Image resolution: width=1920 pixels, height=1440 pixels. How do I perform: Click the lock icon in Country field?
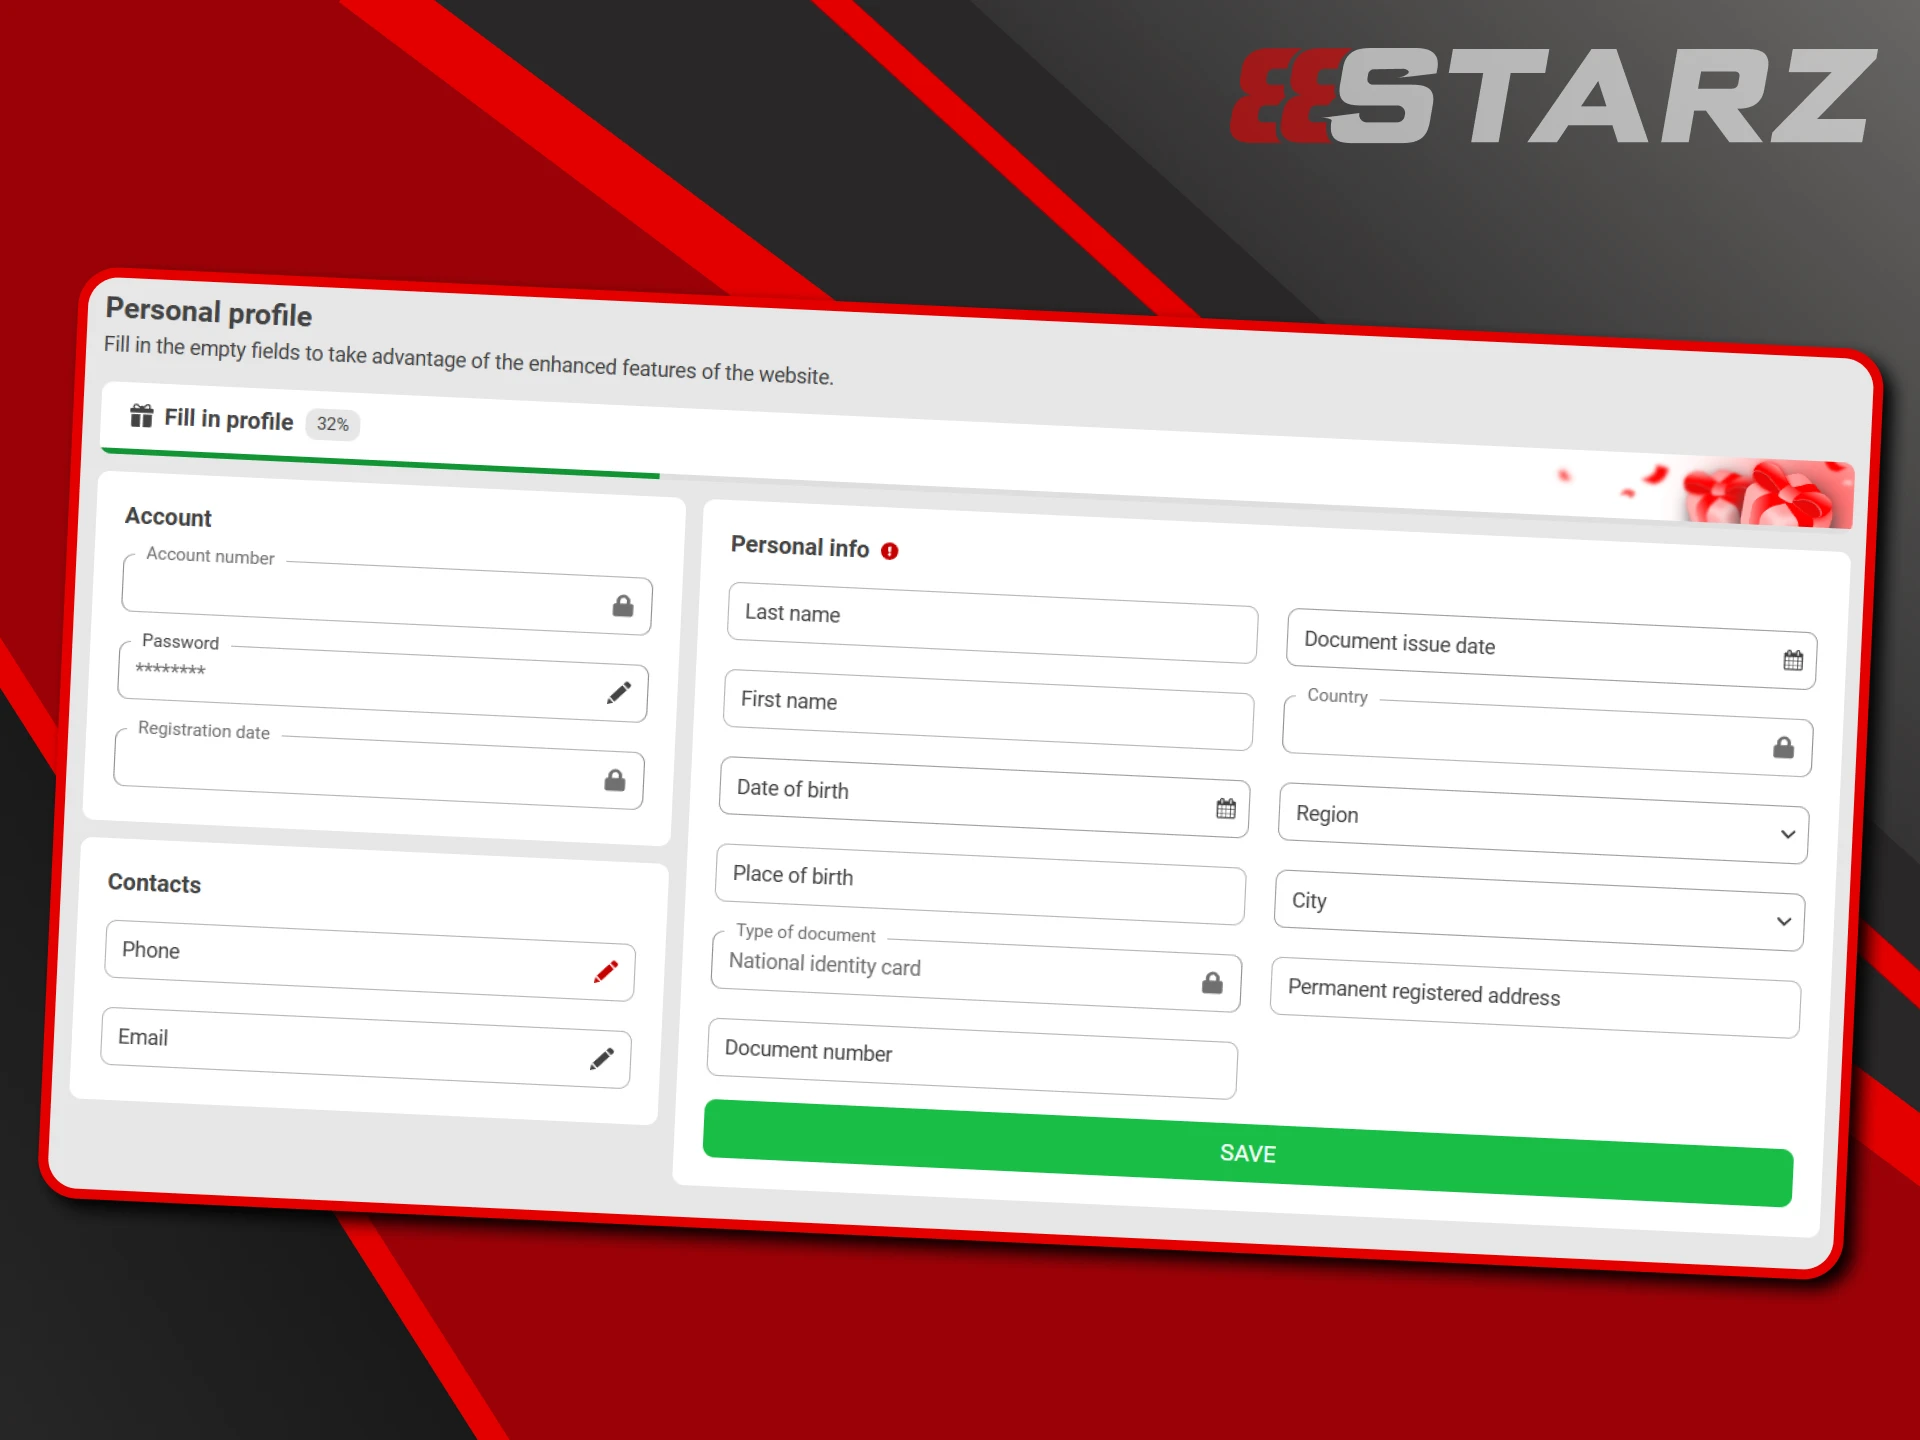pyautogui.click(x=1784, y=747)
